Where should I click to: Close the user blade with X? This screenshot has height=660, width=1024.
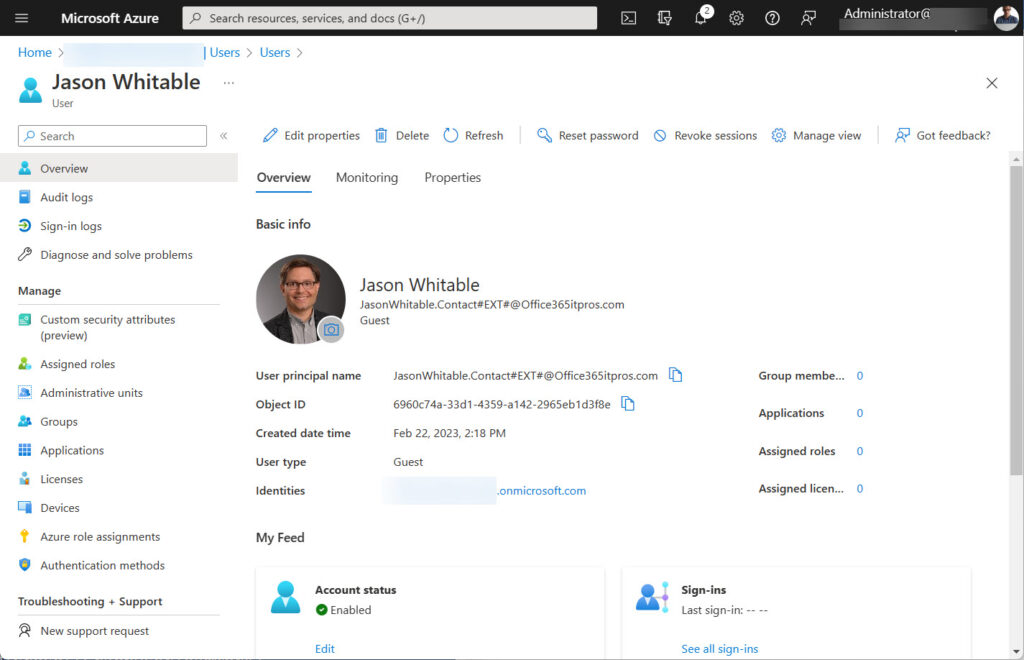pyautogui.click(x=991, y=83)
